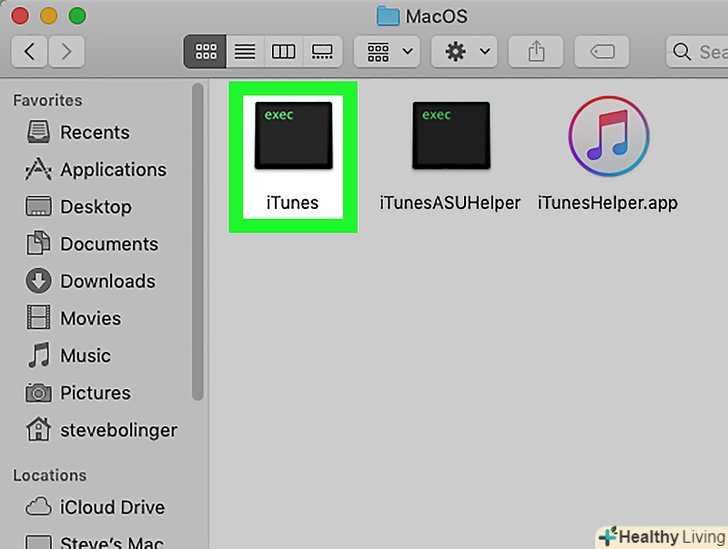Open Pictures in the sidebar

click(95, 393)
